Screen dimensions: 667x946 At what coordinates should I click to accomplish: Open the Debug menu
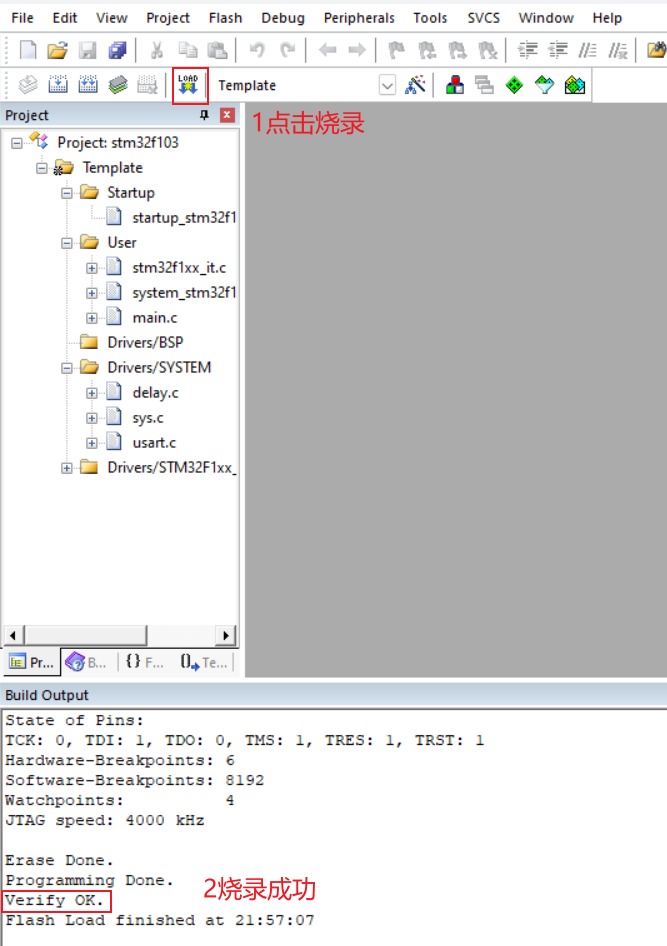tap(283, 18)
